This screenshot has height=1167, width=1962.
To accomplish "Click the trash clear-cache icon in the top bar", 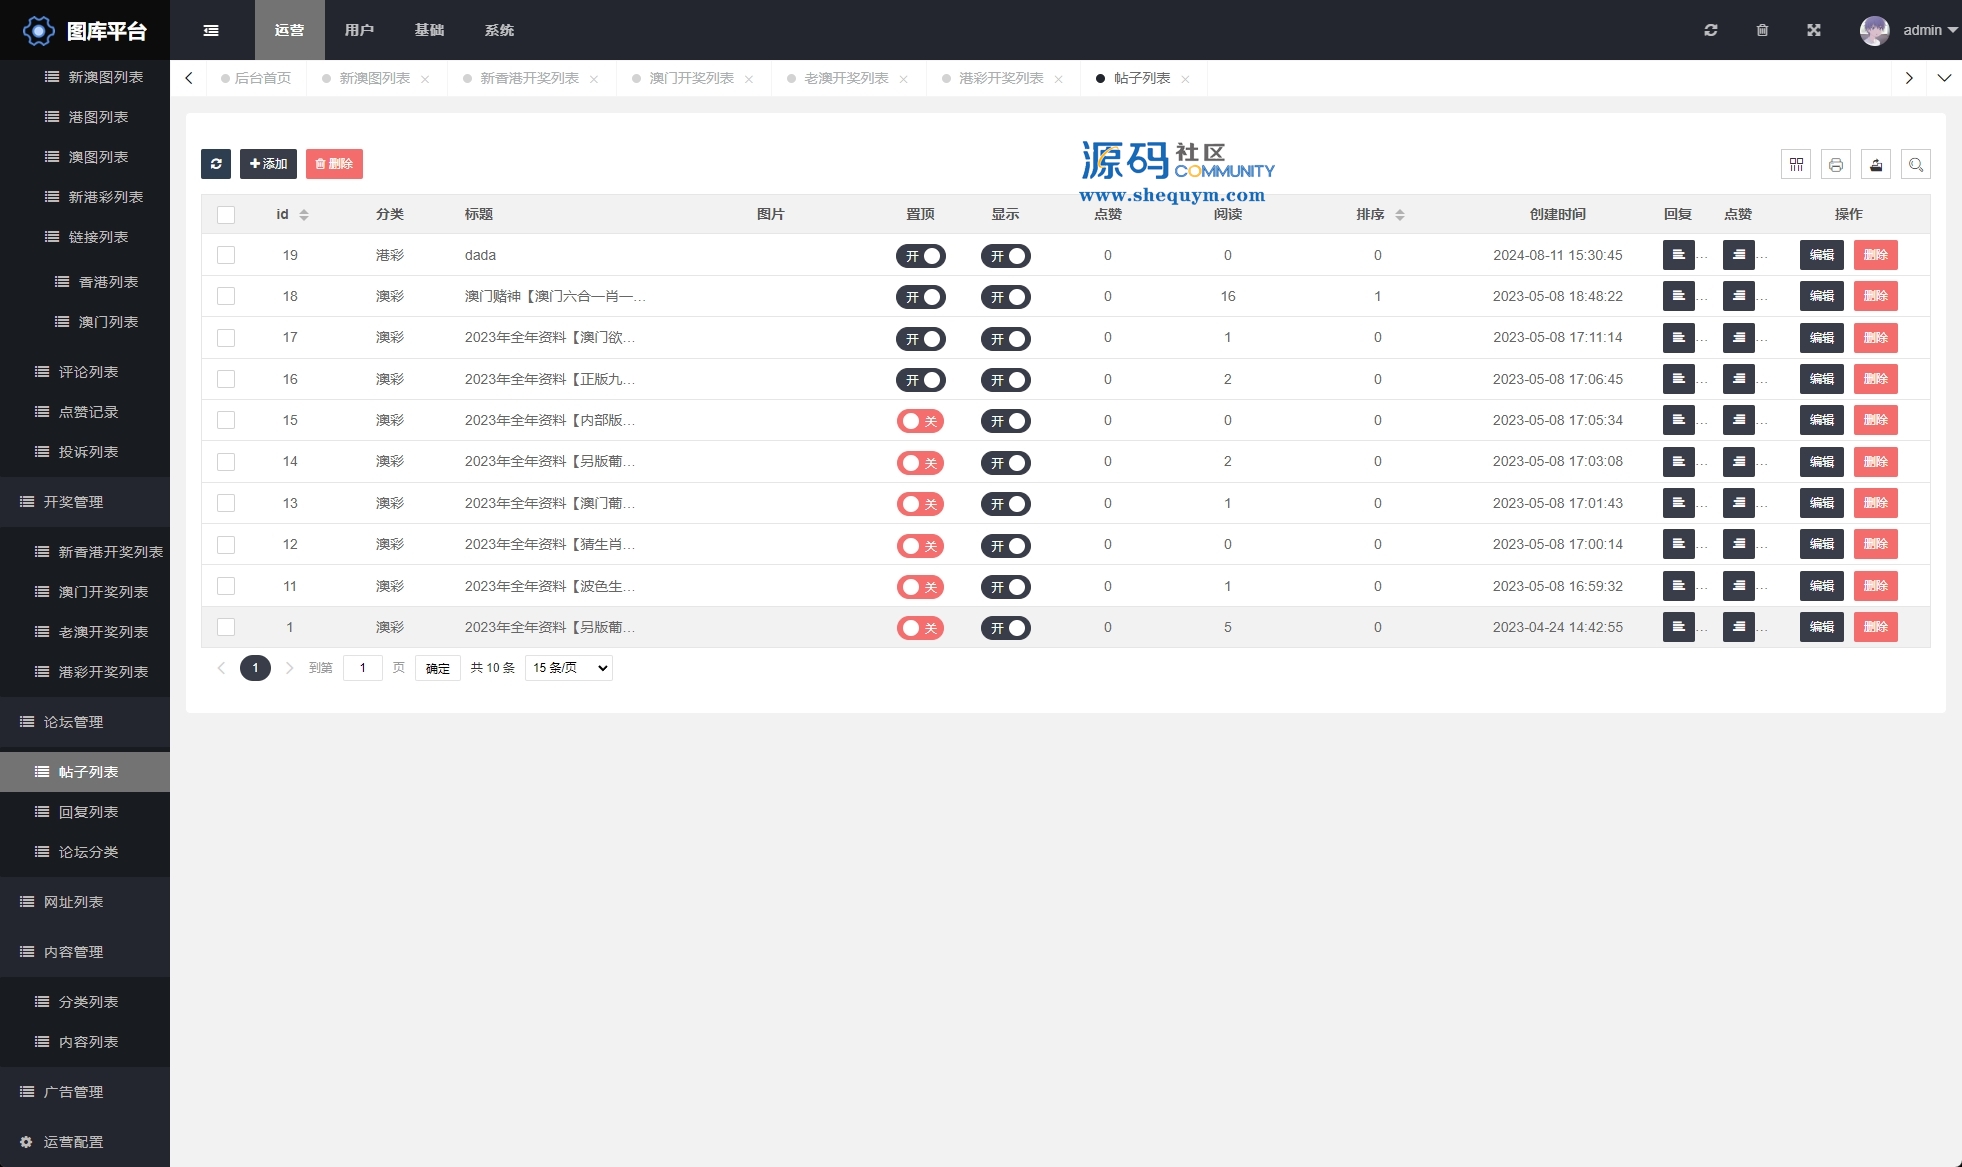I will [x=1762, y=30].
